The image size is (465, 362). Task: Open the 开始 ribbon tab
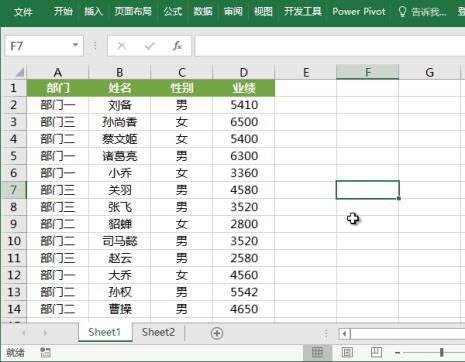63,12
